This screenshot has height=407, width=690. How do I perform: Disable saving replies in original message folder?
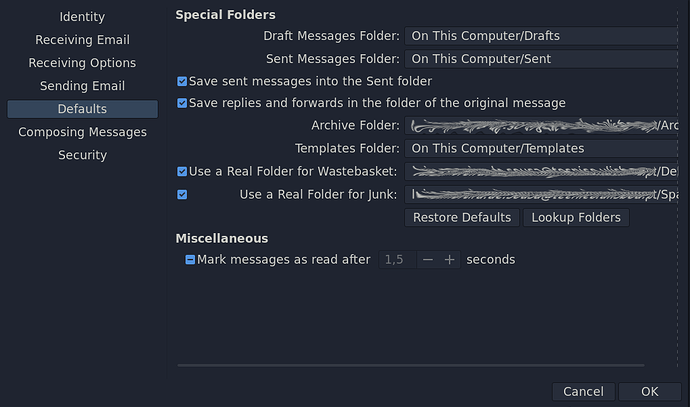pyautogui.click(x=182, y=103)
